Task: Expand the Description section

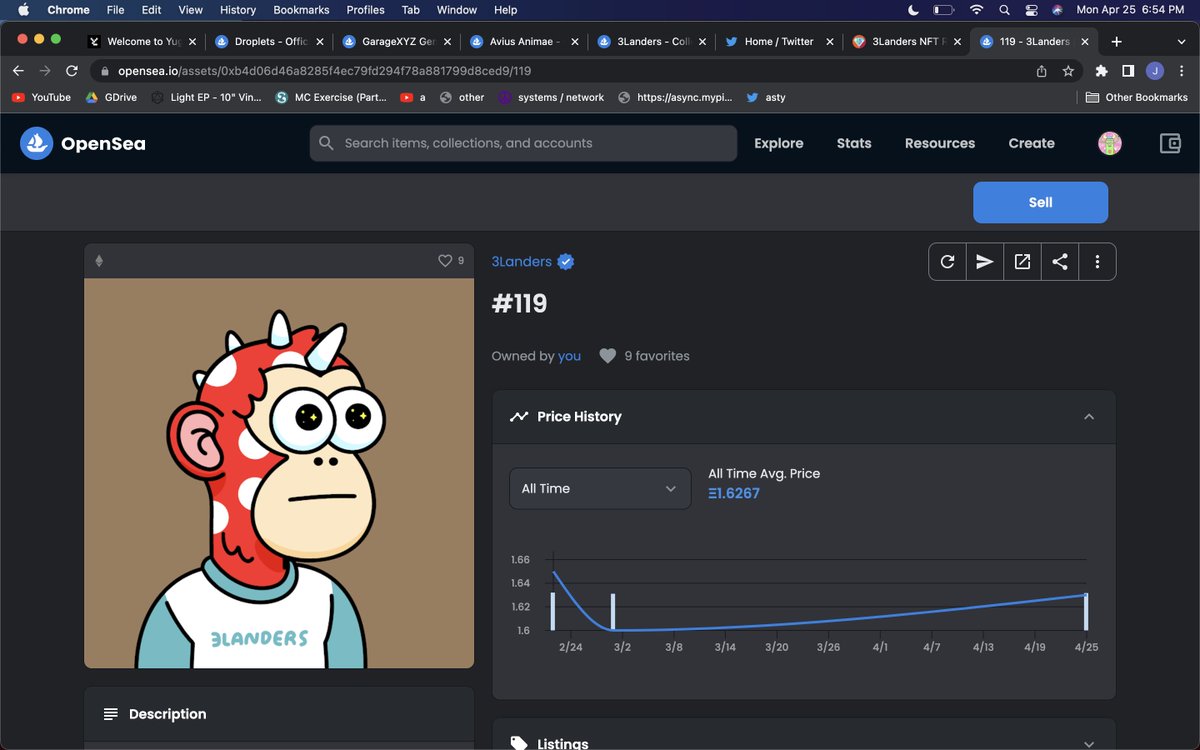Action: tap(279, 714)
